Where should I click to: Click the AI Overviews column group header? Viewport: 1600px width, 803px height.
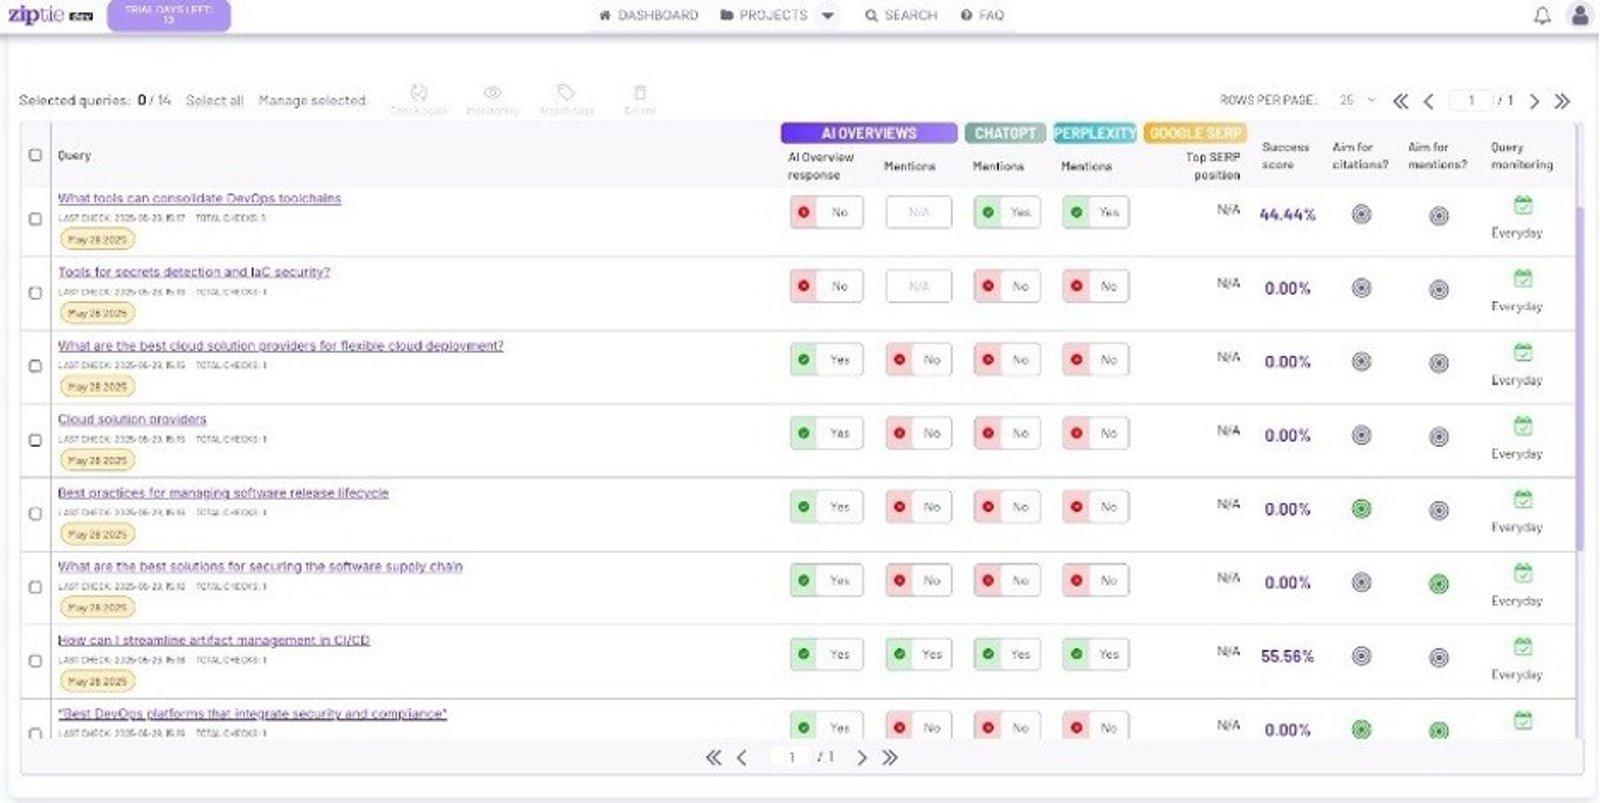click(x=868, y=133)
